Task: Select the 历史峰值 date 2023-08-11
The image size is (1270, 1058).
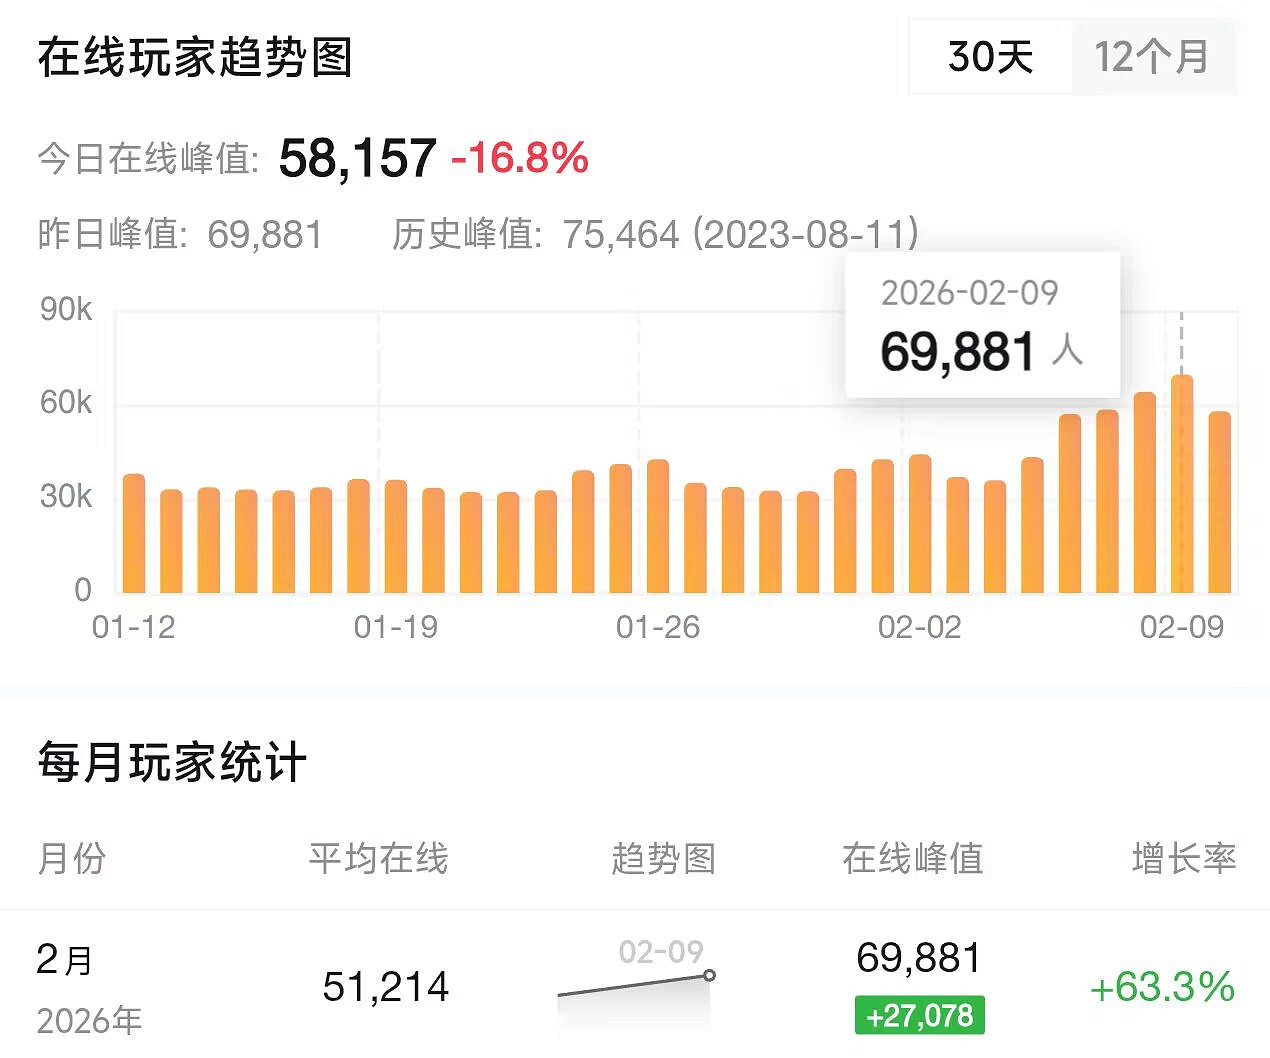Action: tap(805, 234)
